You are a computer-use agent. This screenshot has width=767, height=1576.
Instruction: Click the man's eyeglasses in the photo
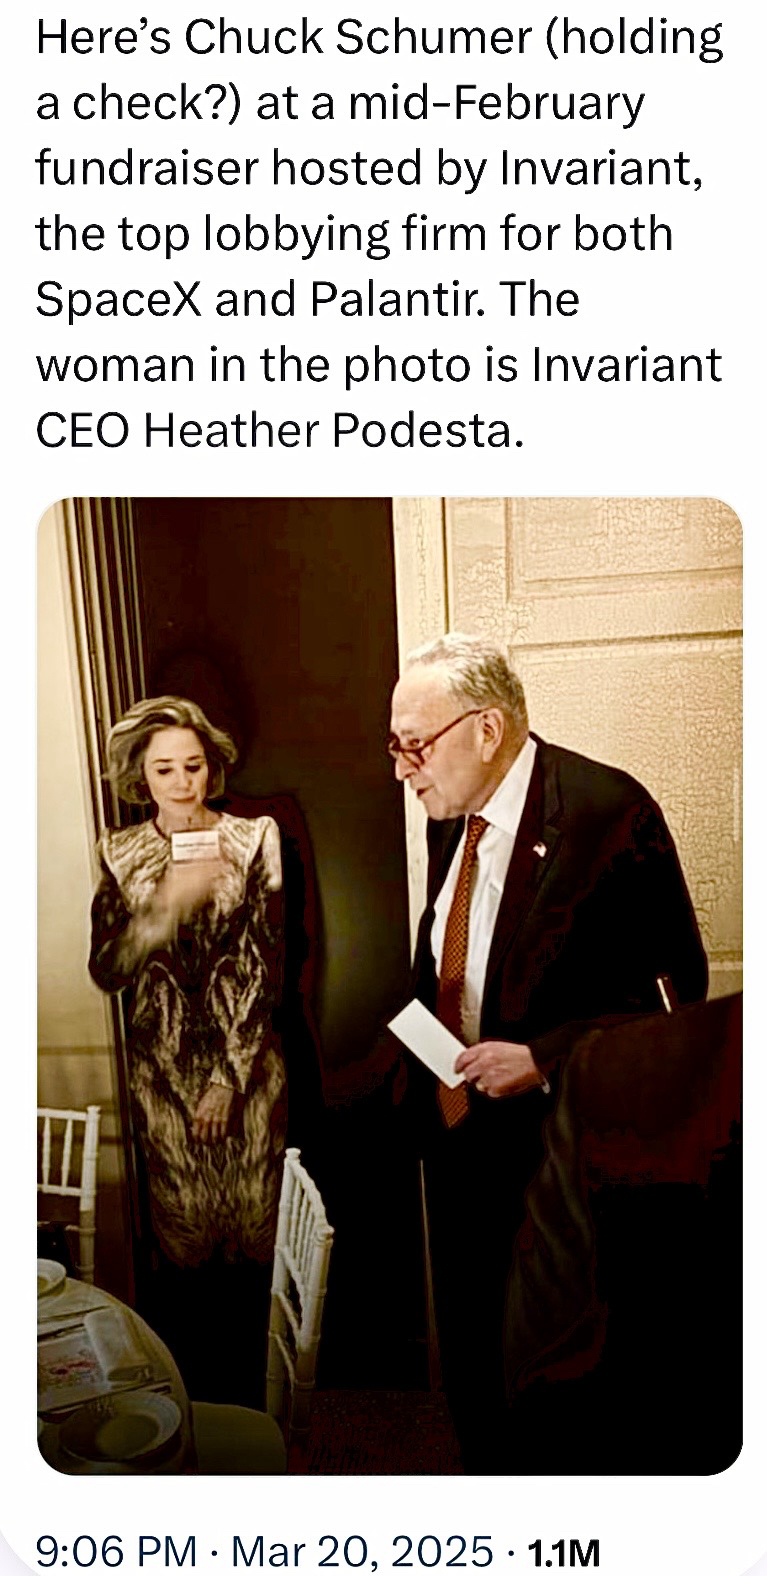pos(432,741)
